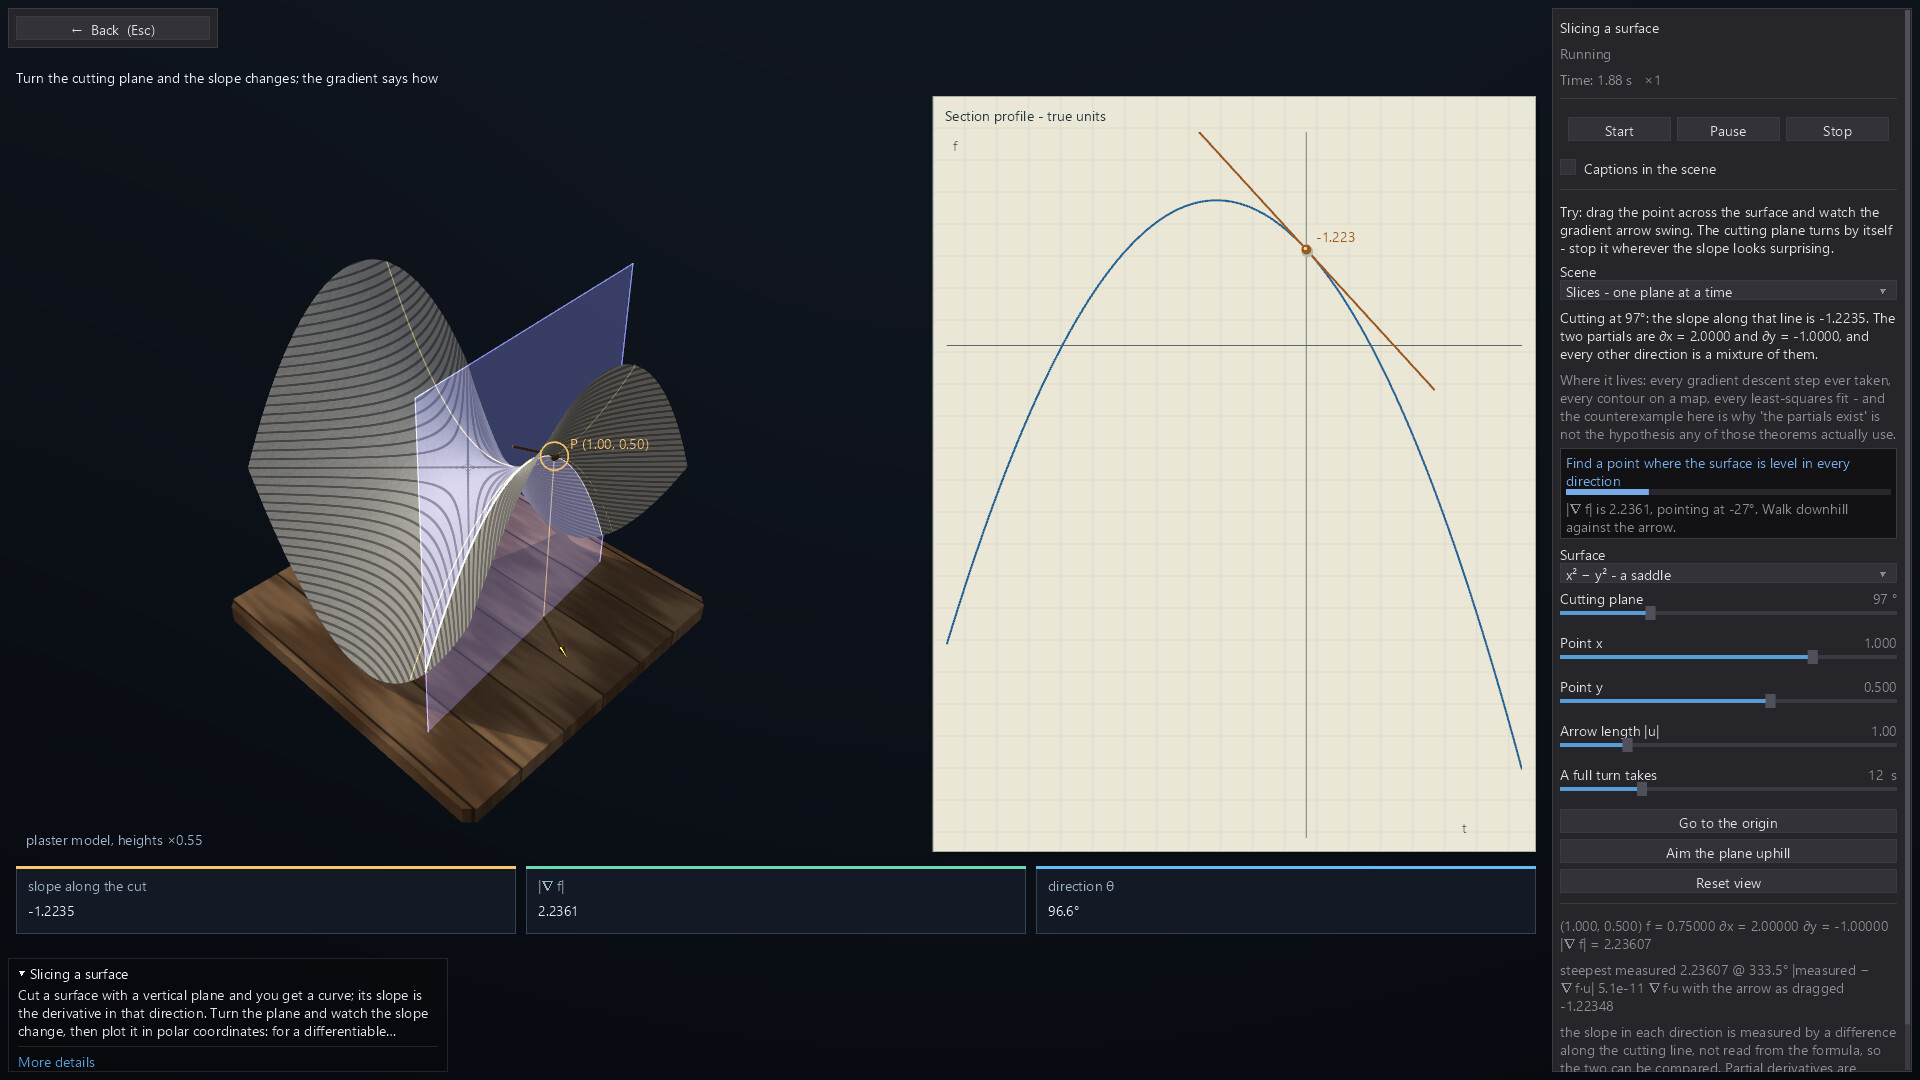Click the full turn value 12 s
Image resolution: width=1920 pixels, height=1080 pixels.
click(1882, 775)
